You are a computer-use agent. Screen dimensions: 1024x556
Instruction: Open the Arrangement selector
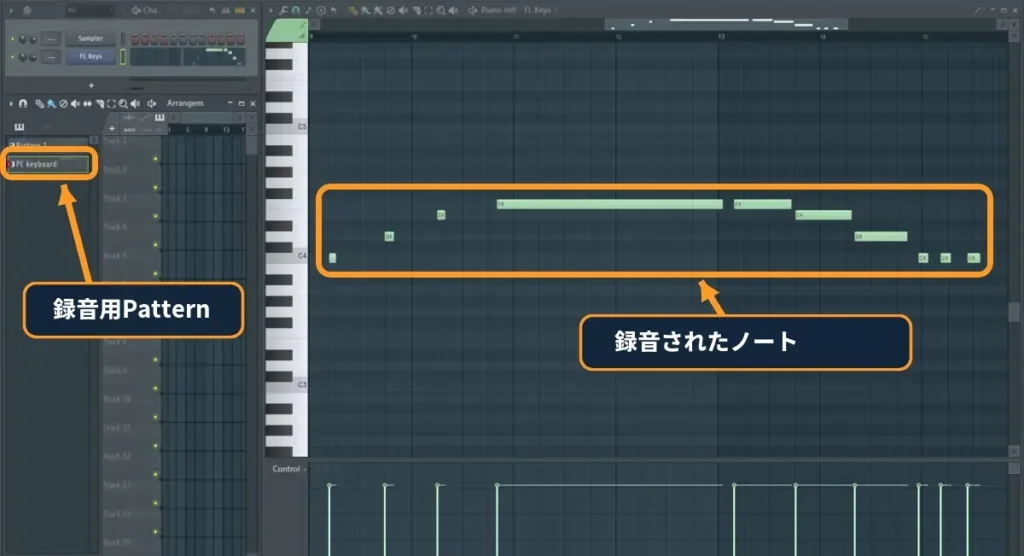click(x=185, y=103)
